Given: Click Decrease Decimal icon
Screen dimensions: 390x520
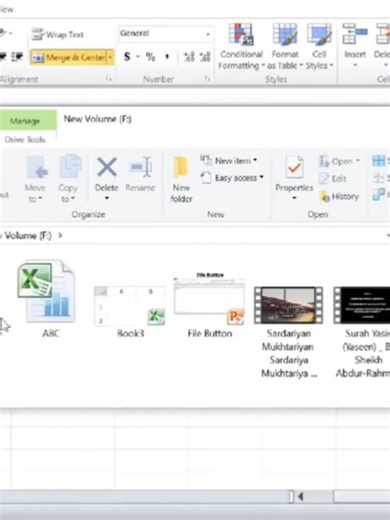Looking at the screenshot, I should click(x=205, y=57).
